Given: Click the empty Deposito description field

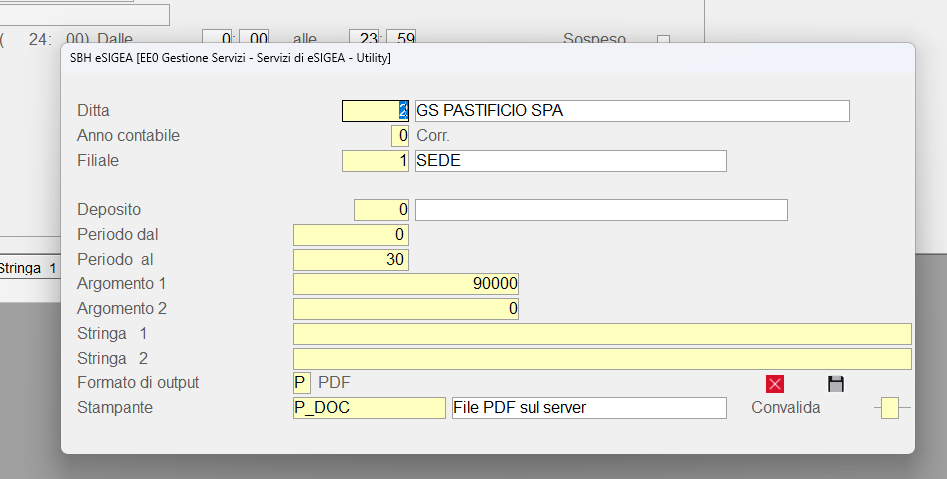Looking at the screenshot, I should click(600, 210).
